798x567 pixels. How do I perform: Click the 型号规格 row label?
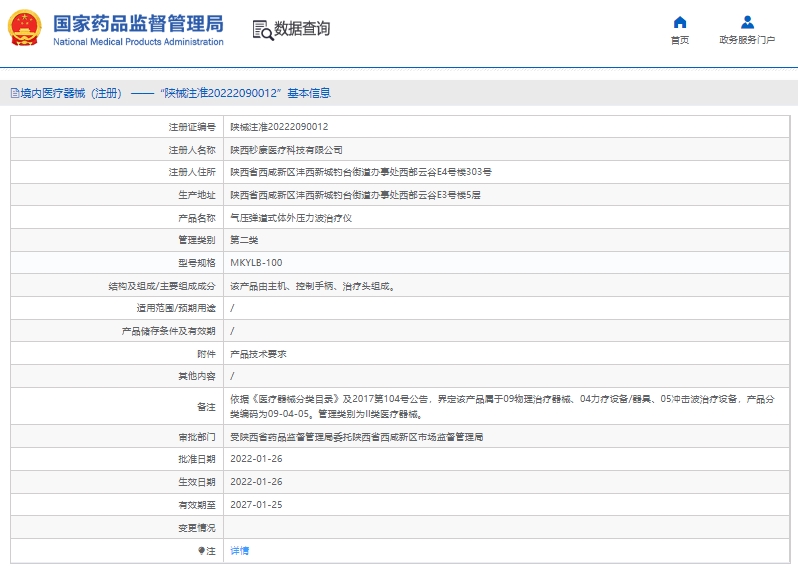pos(197,263)
